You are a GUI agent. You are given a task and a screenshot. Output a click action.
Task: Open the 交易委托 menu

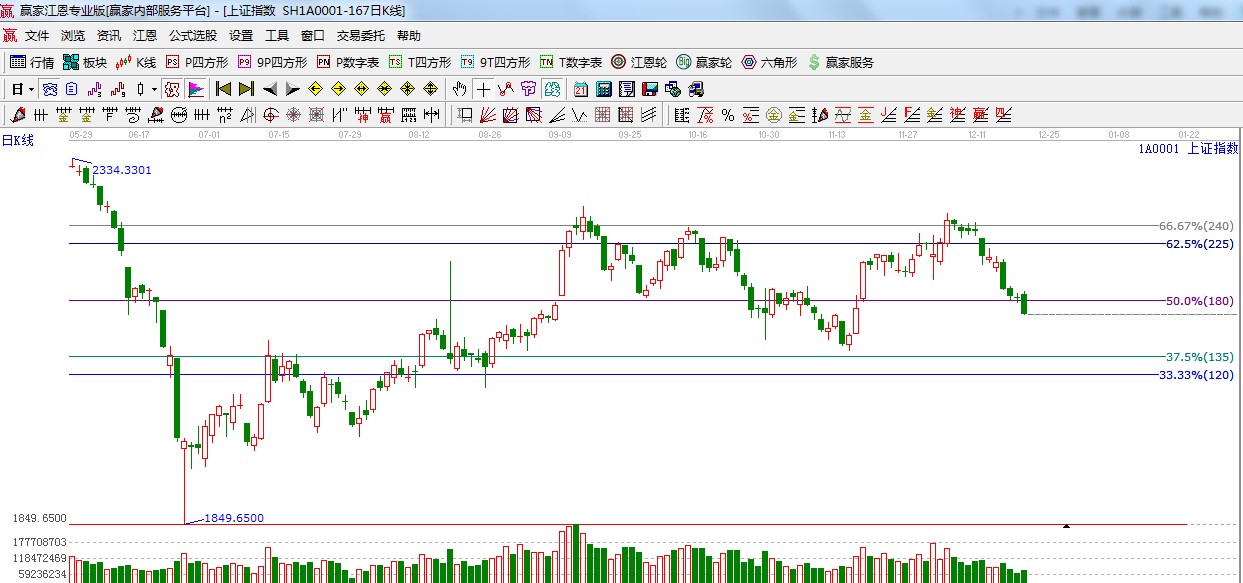pyautogui.click(x=360, y=36)
